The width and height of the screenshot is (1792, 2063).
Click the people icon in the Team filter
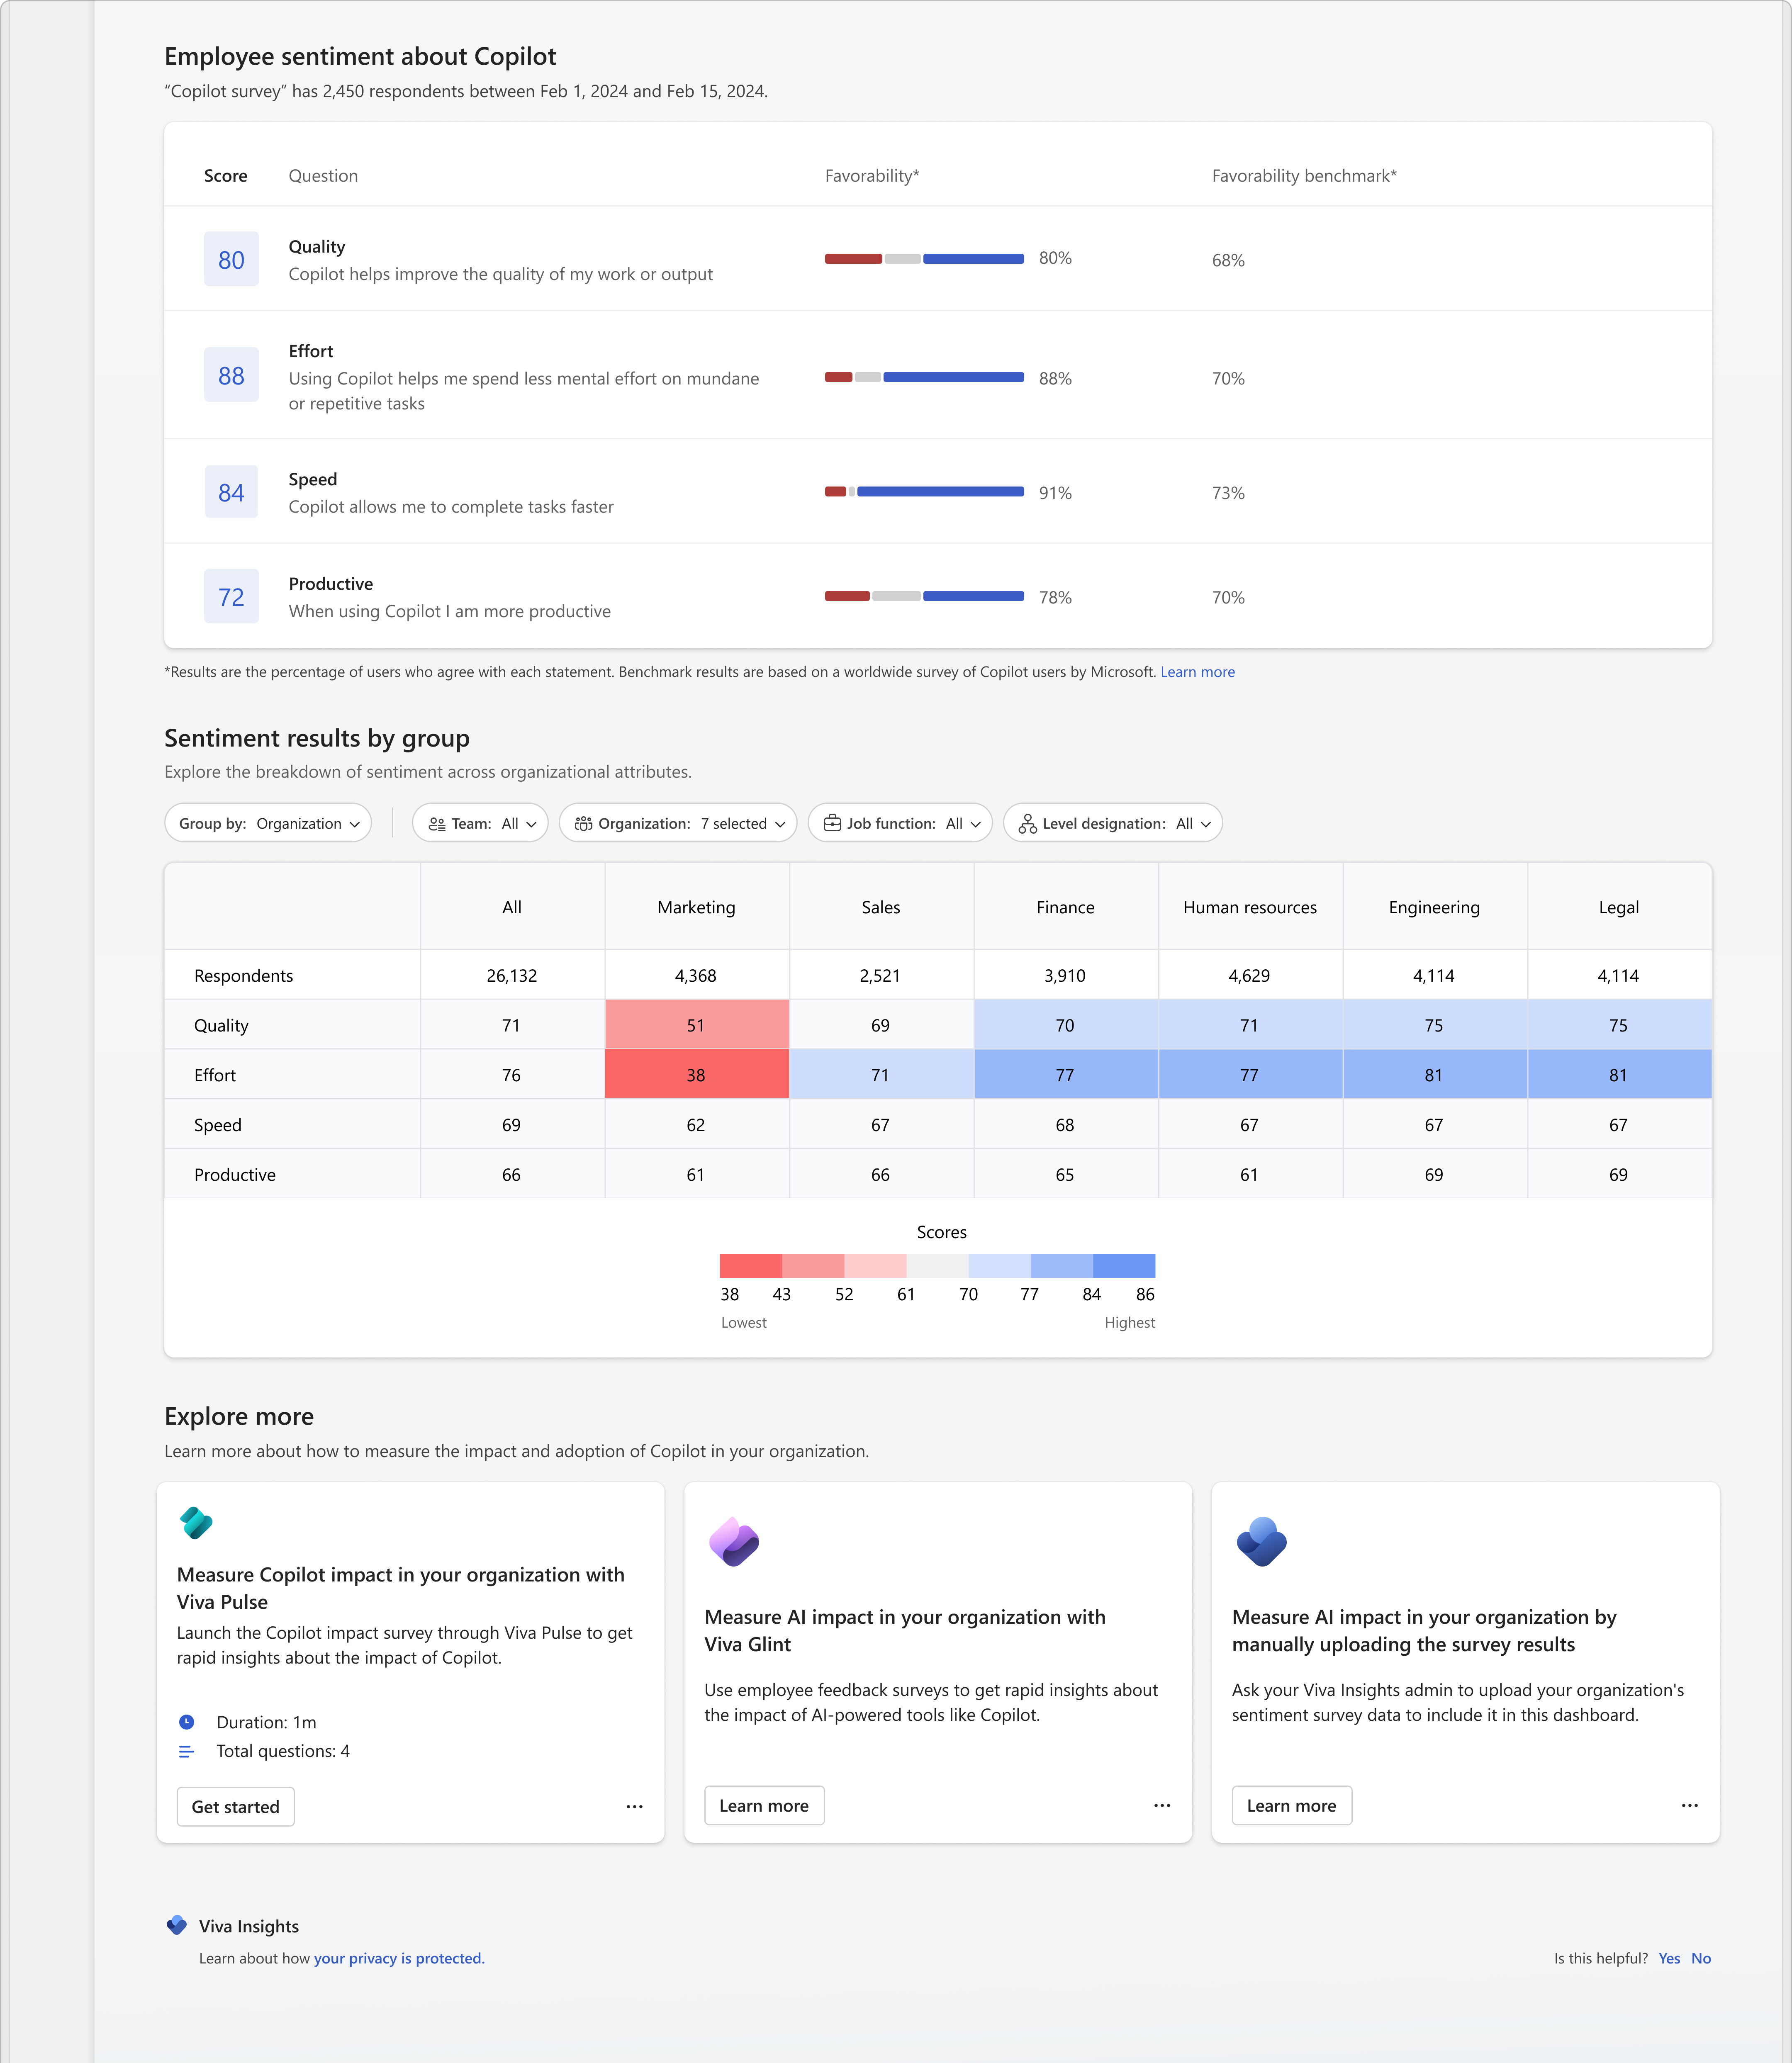436,822
